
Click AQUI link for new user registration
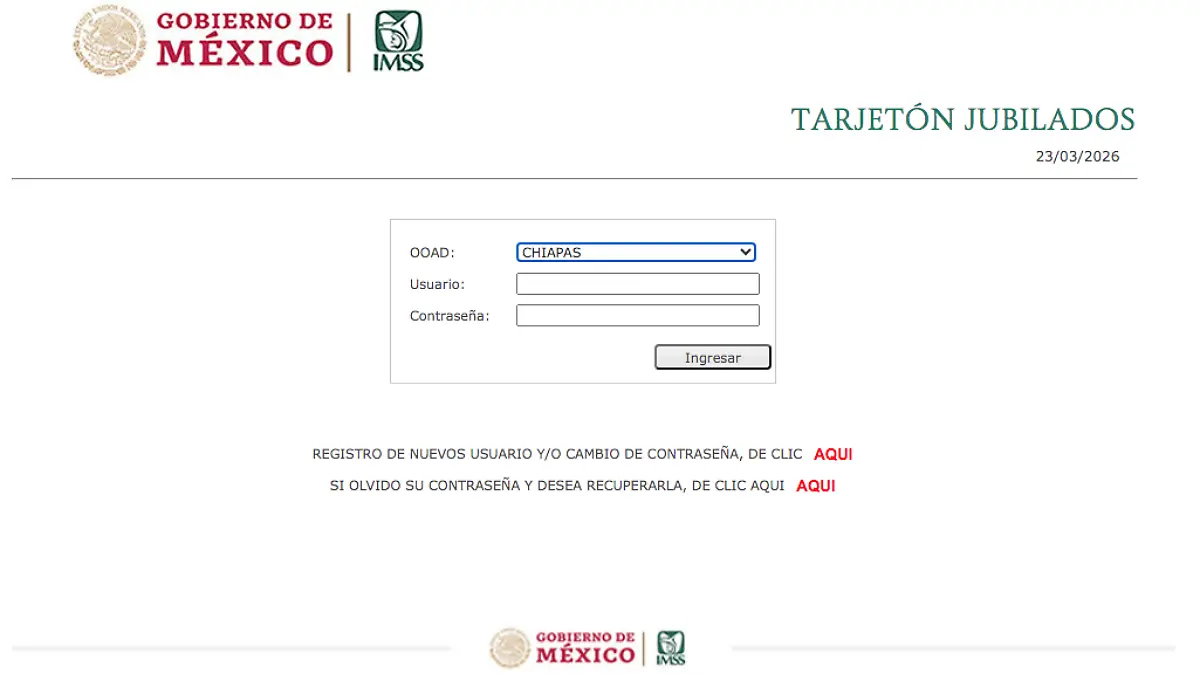coord(833,454)
